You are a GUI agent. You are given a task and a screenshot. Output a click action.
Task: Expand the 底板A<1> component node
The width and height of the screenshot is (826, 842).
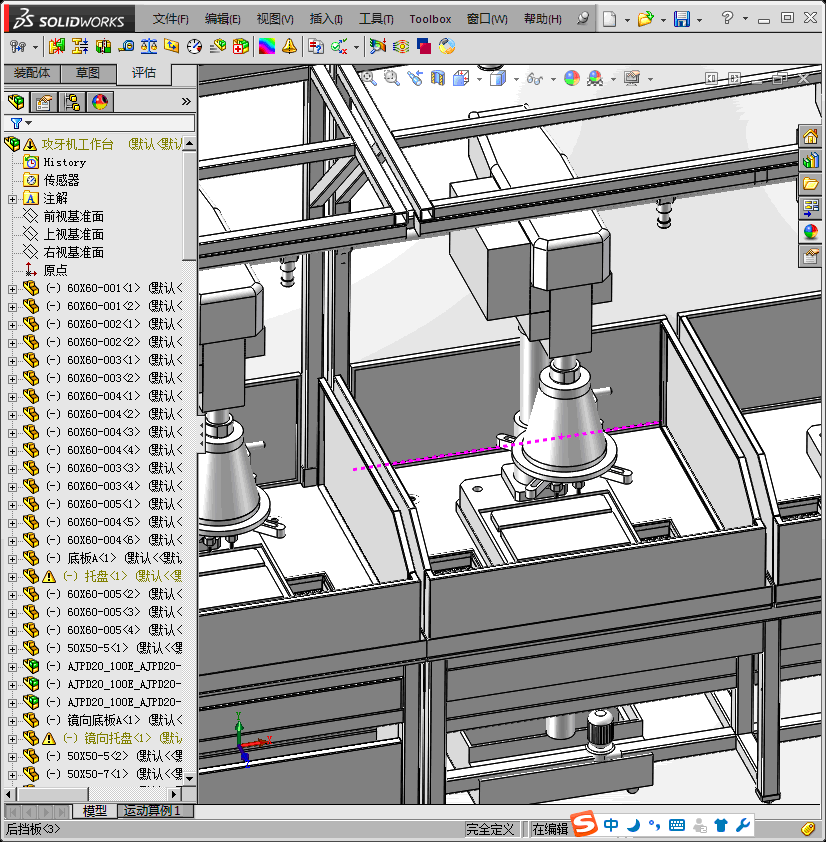12,558
